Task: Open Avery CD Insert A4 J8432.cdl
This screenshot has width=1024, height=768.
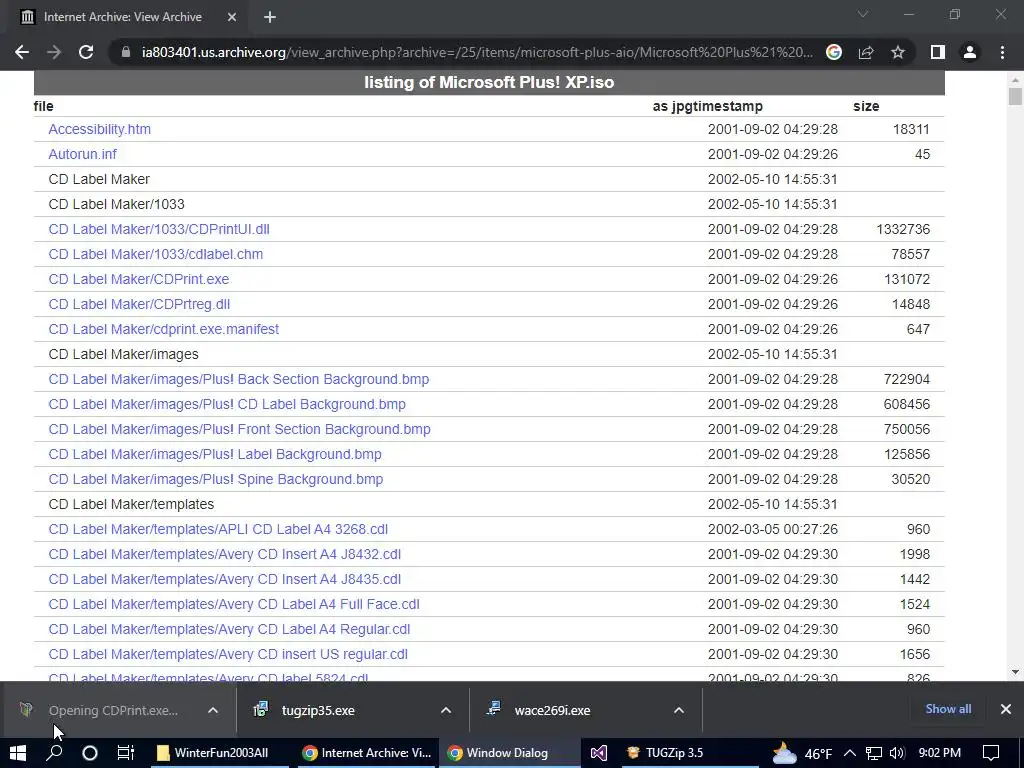Action: point(225,554)
